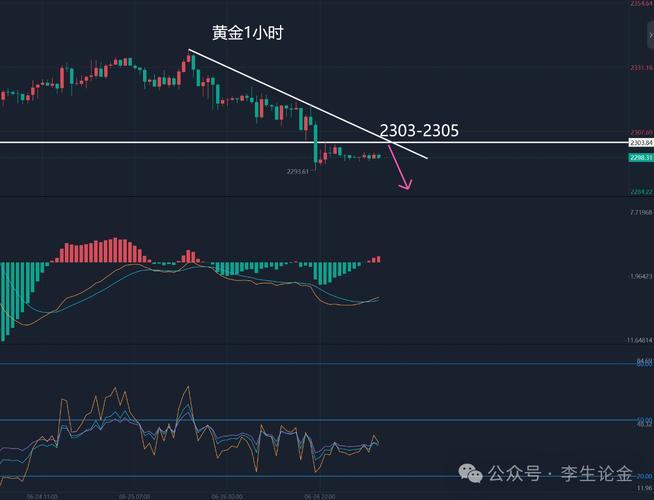Click the 7.71968 MACD axis value
Image resolution: width=654 pixels, height=500 pixels.
click(x=641, y=212)
